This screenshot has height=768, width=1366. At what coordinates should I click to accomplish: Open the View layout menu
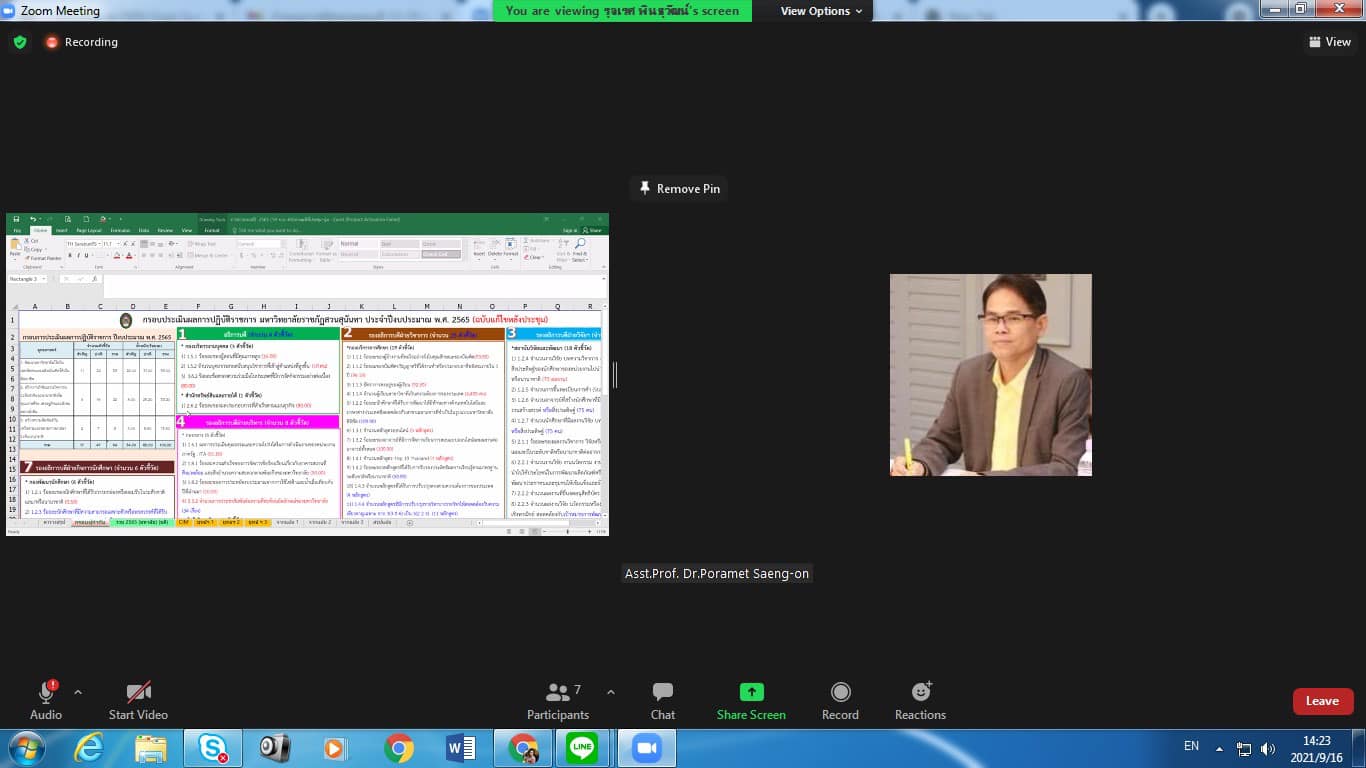1329,42
